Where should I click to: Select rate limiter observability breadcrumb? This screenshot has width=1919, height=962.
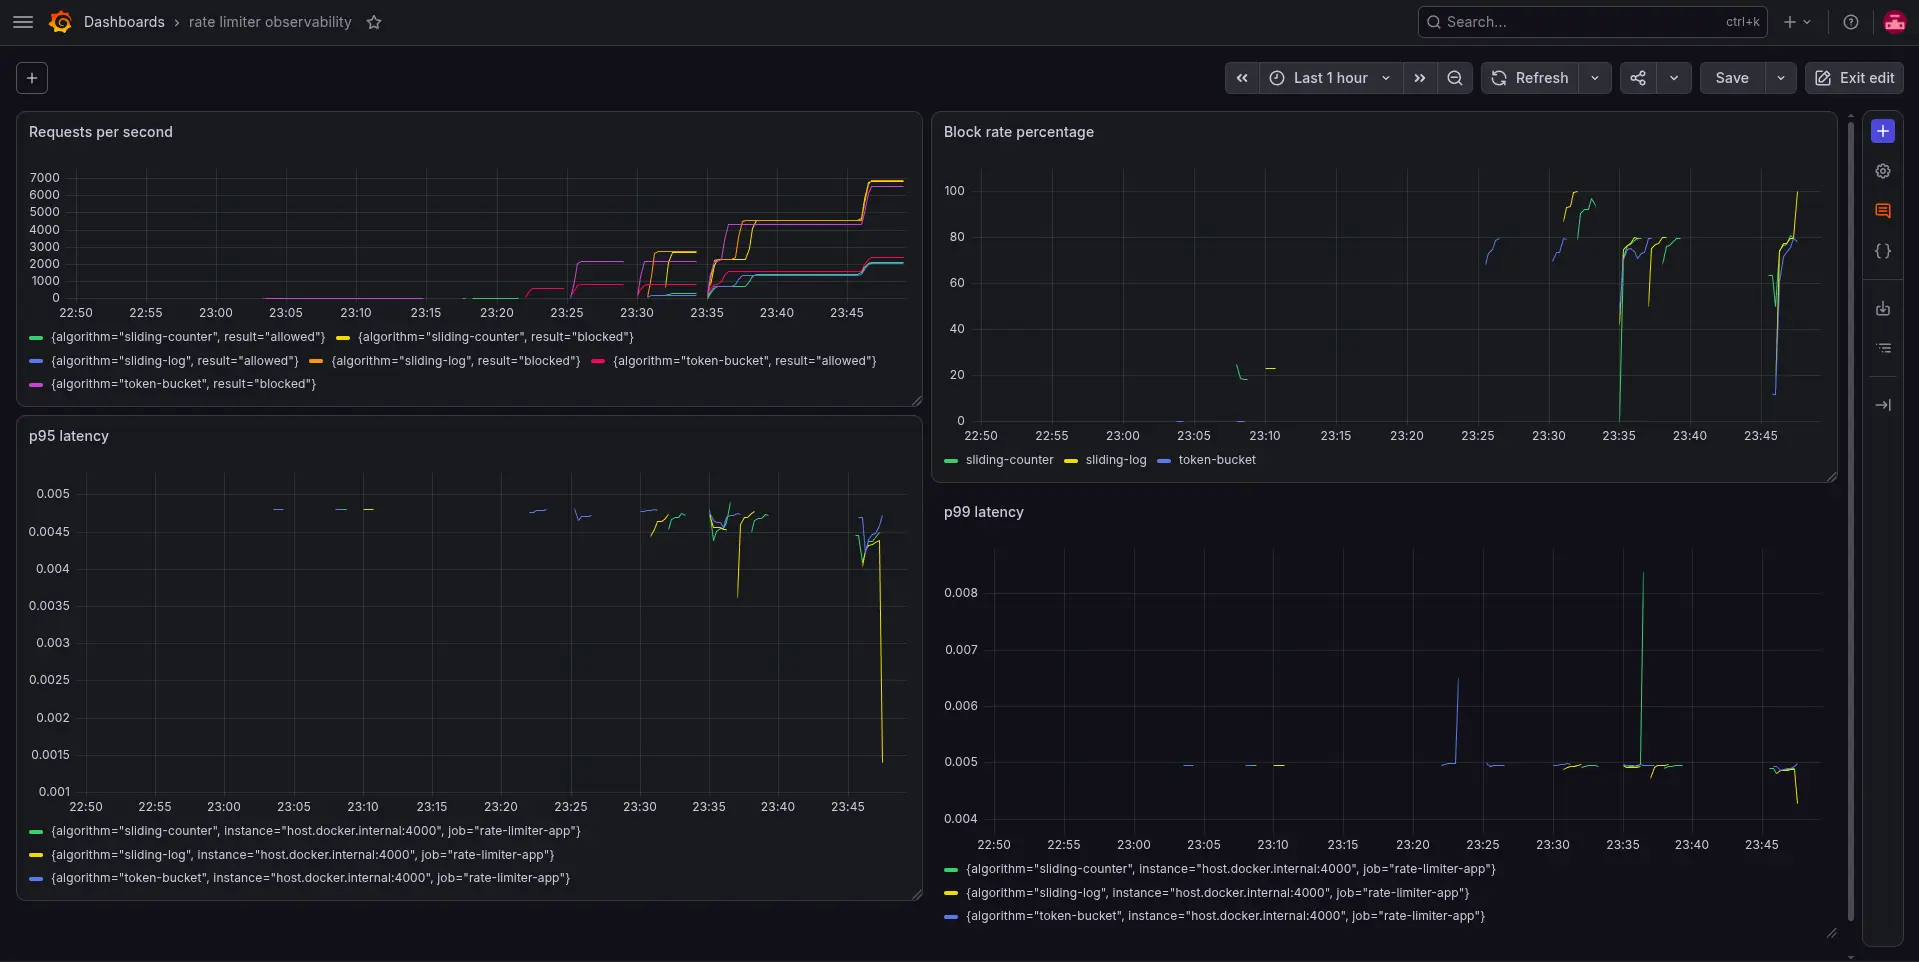(270, 22)
